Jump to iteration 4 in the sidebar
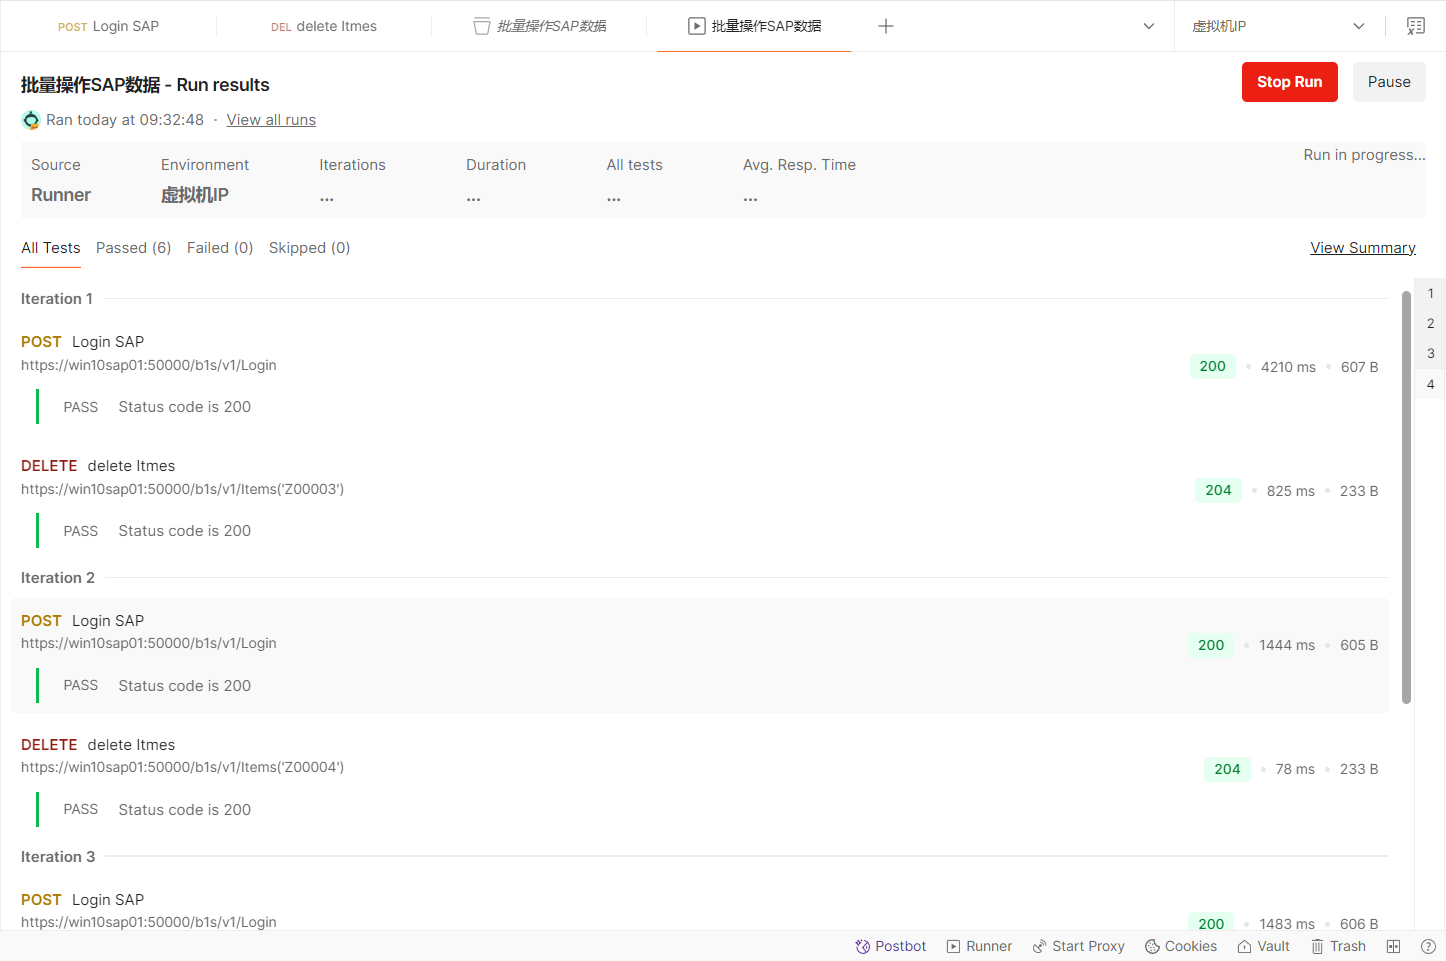 pos(1430,384)
